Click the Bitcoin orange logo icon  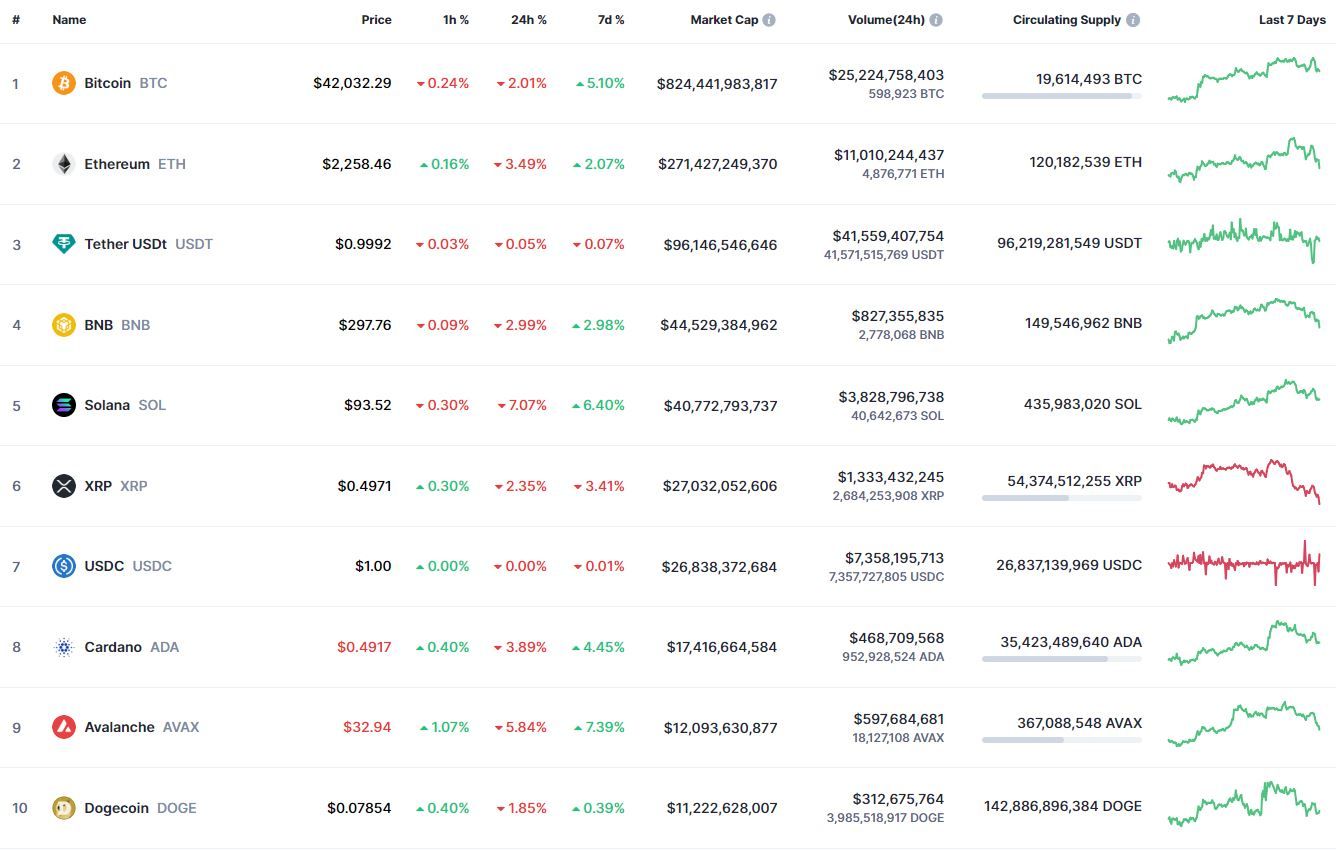pos(64,83)
